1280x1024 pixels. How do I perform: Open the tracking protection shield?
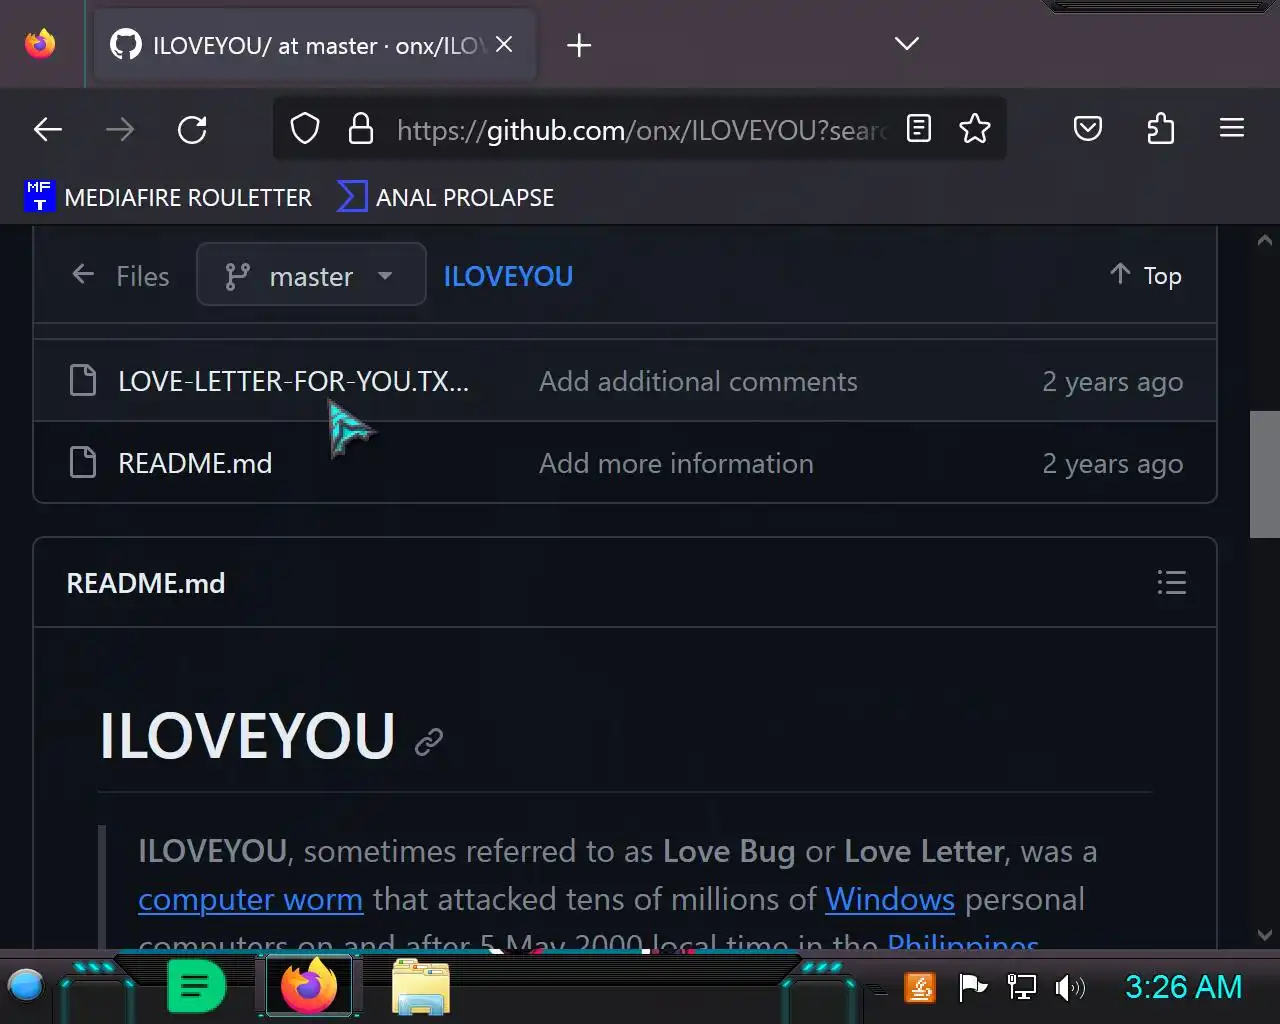click(x=305, y=129)
